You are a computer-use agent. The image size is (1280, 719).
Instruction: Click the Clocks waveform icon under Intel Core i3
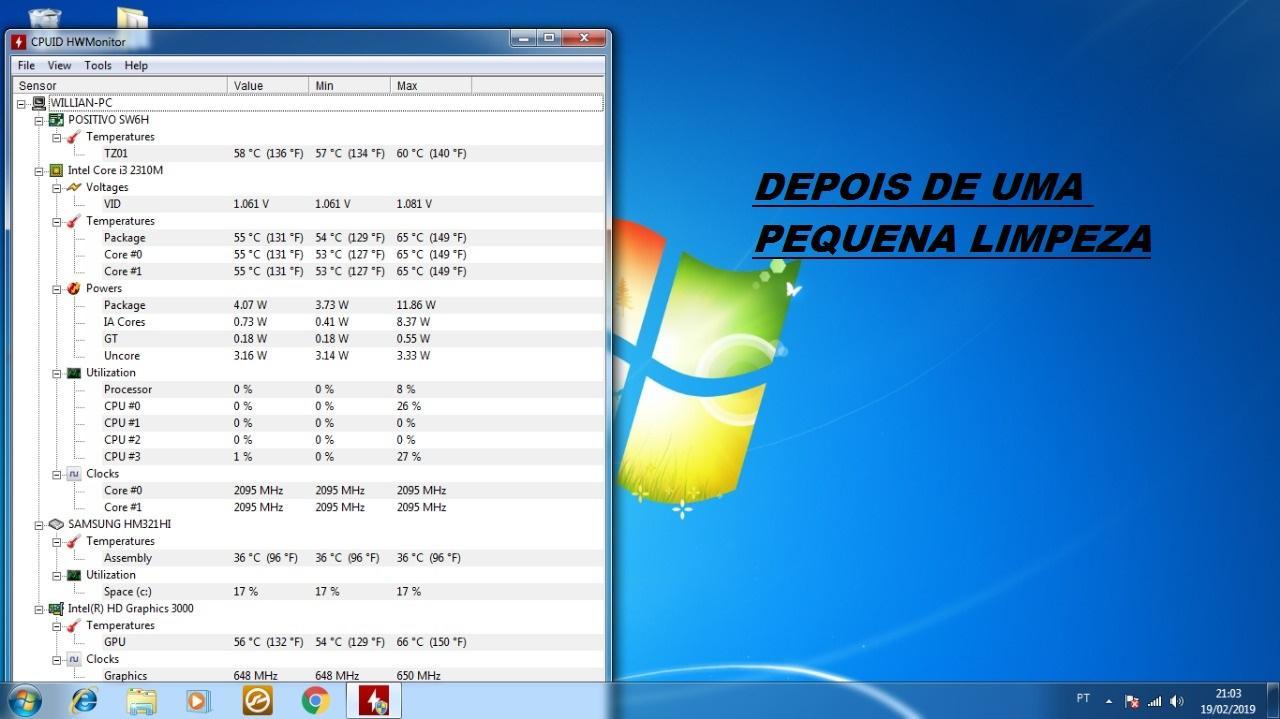click(73, 473)
